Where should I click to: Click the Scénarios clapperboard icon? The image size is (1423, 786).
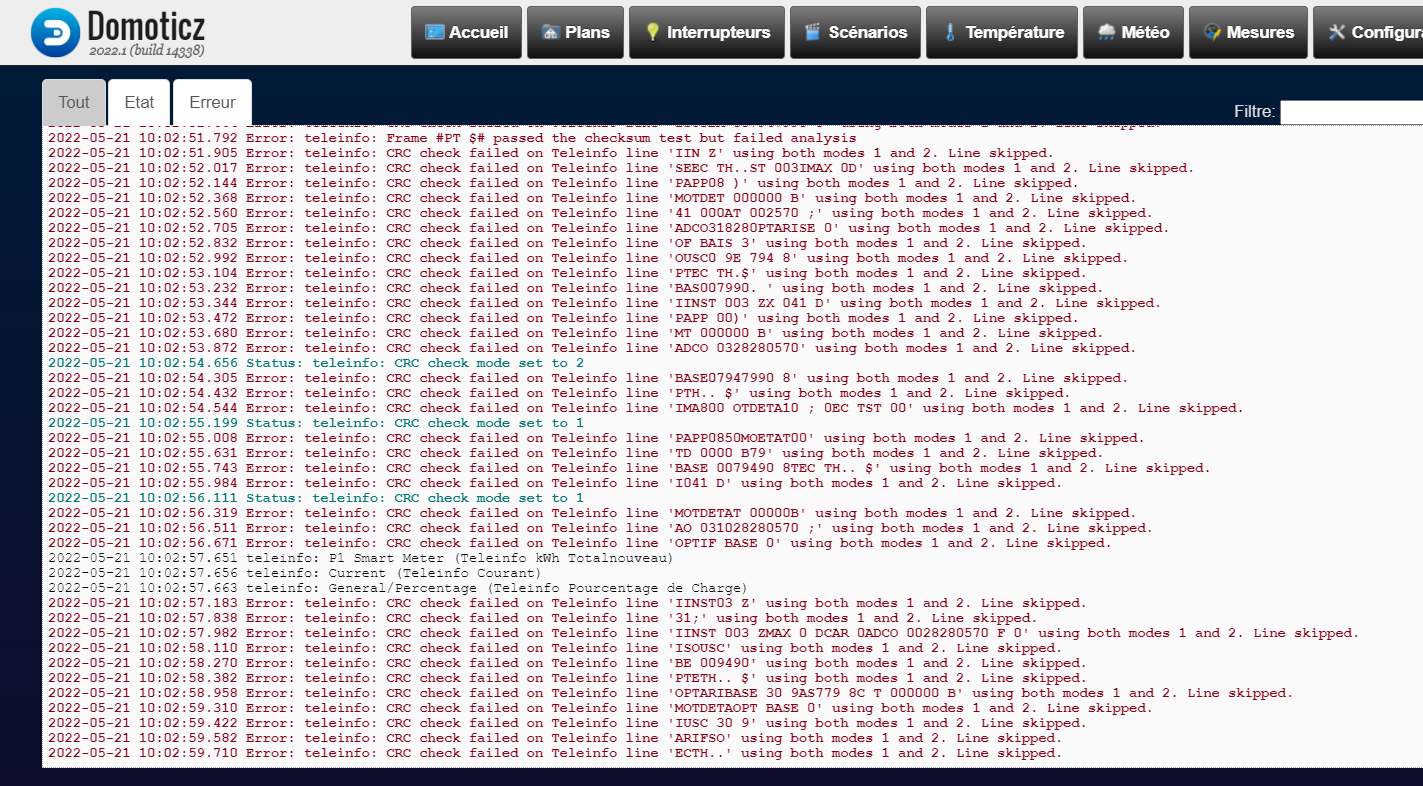click(812, 32)
